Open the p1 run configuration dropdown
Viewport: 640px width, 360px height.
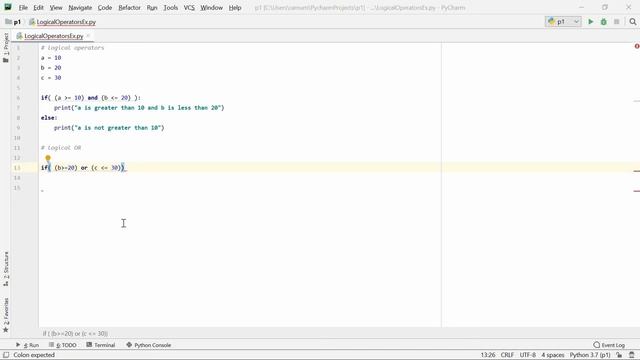click(563, 22)
